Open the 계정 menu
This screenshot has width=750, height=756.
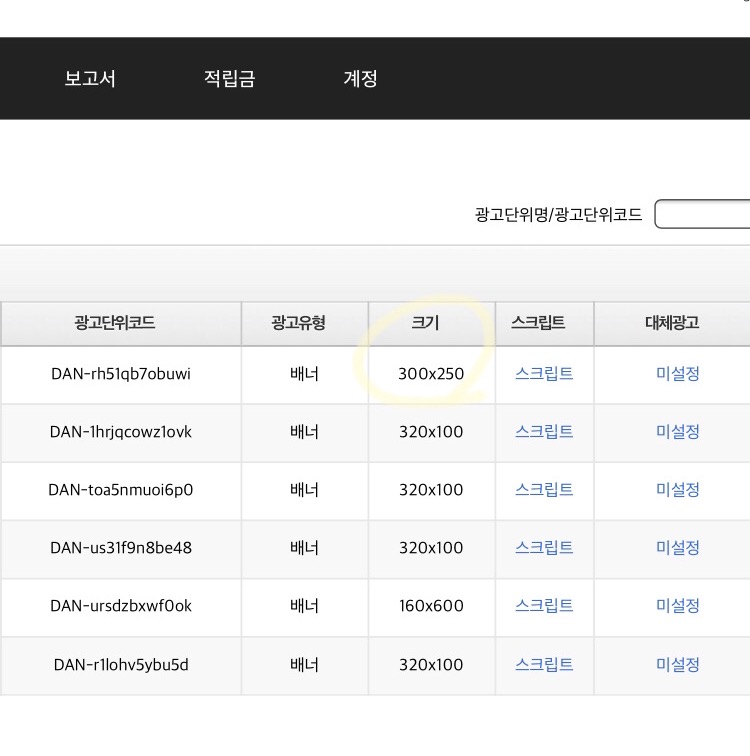[361, 79]
